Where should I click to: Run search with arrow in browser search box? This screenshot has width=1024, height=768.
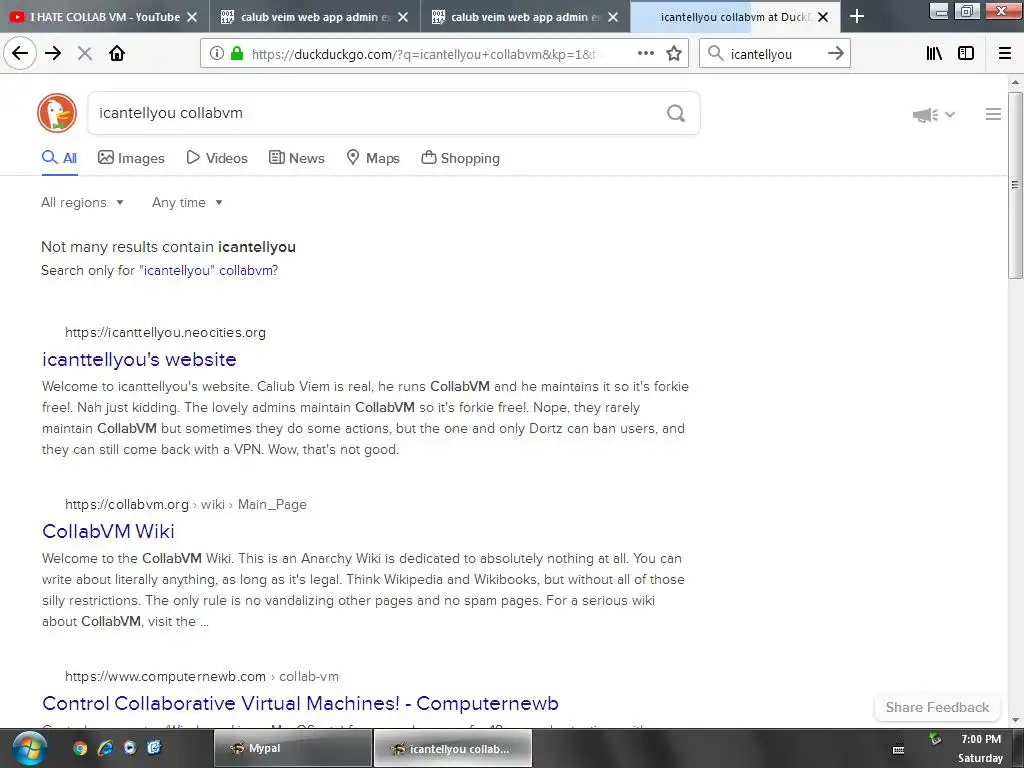coord(836,54)
